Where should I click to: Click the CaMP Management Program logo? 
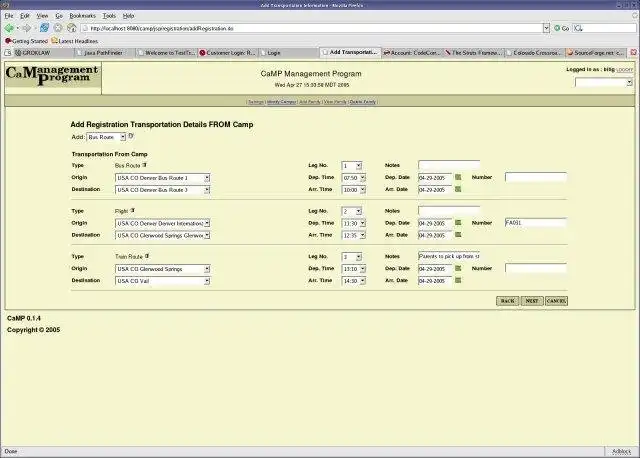tap(52, 76)
